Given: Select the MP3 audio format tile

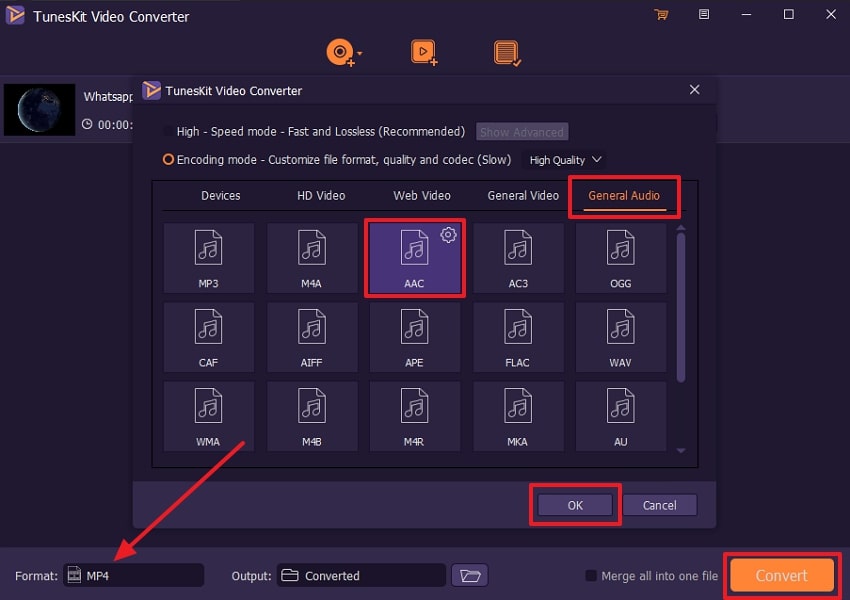Looking at the screenshot, I should (208, 258).
